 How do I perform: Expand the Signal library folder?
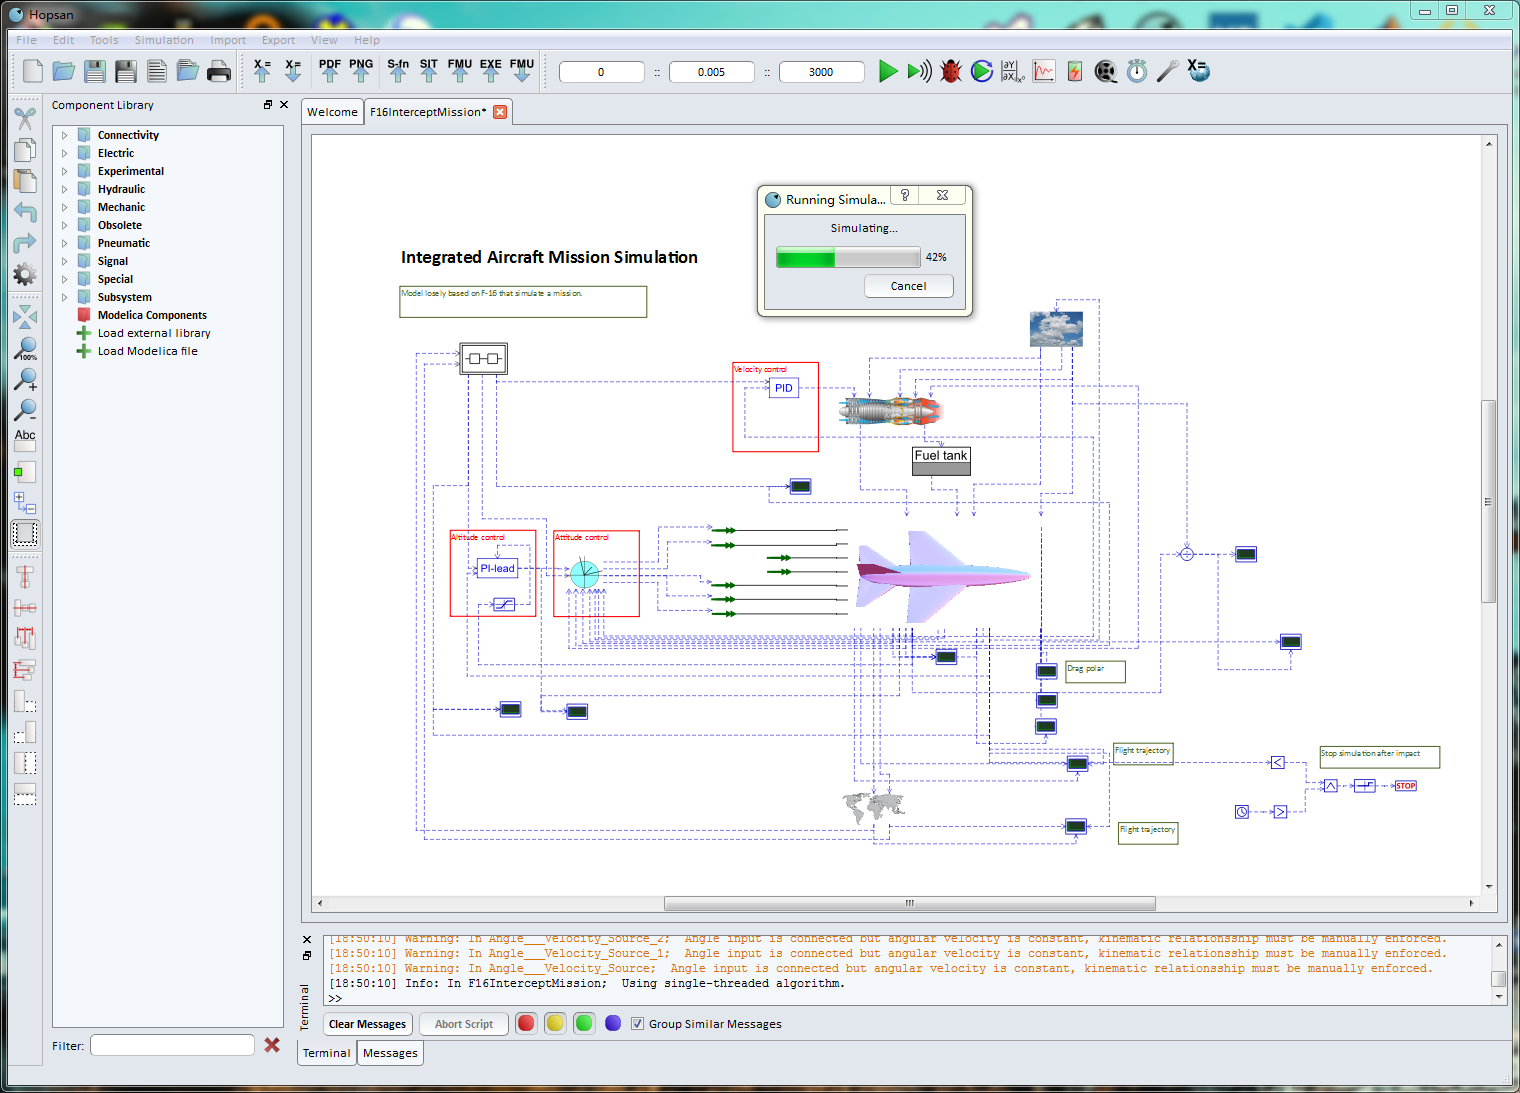coord(65,261)
